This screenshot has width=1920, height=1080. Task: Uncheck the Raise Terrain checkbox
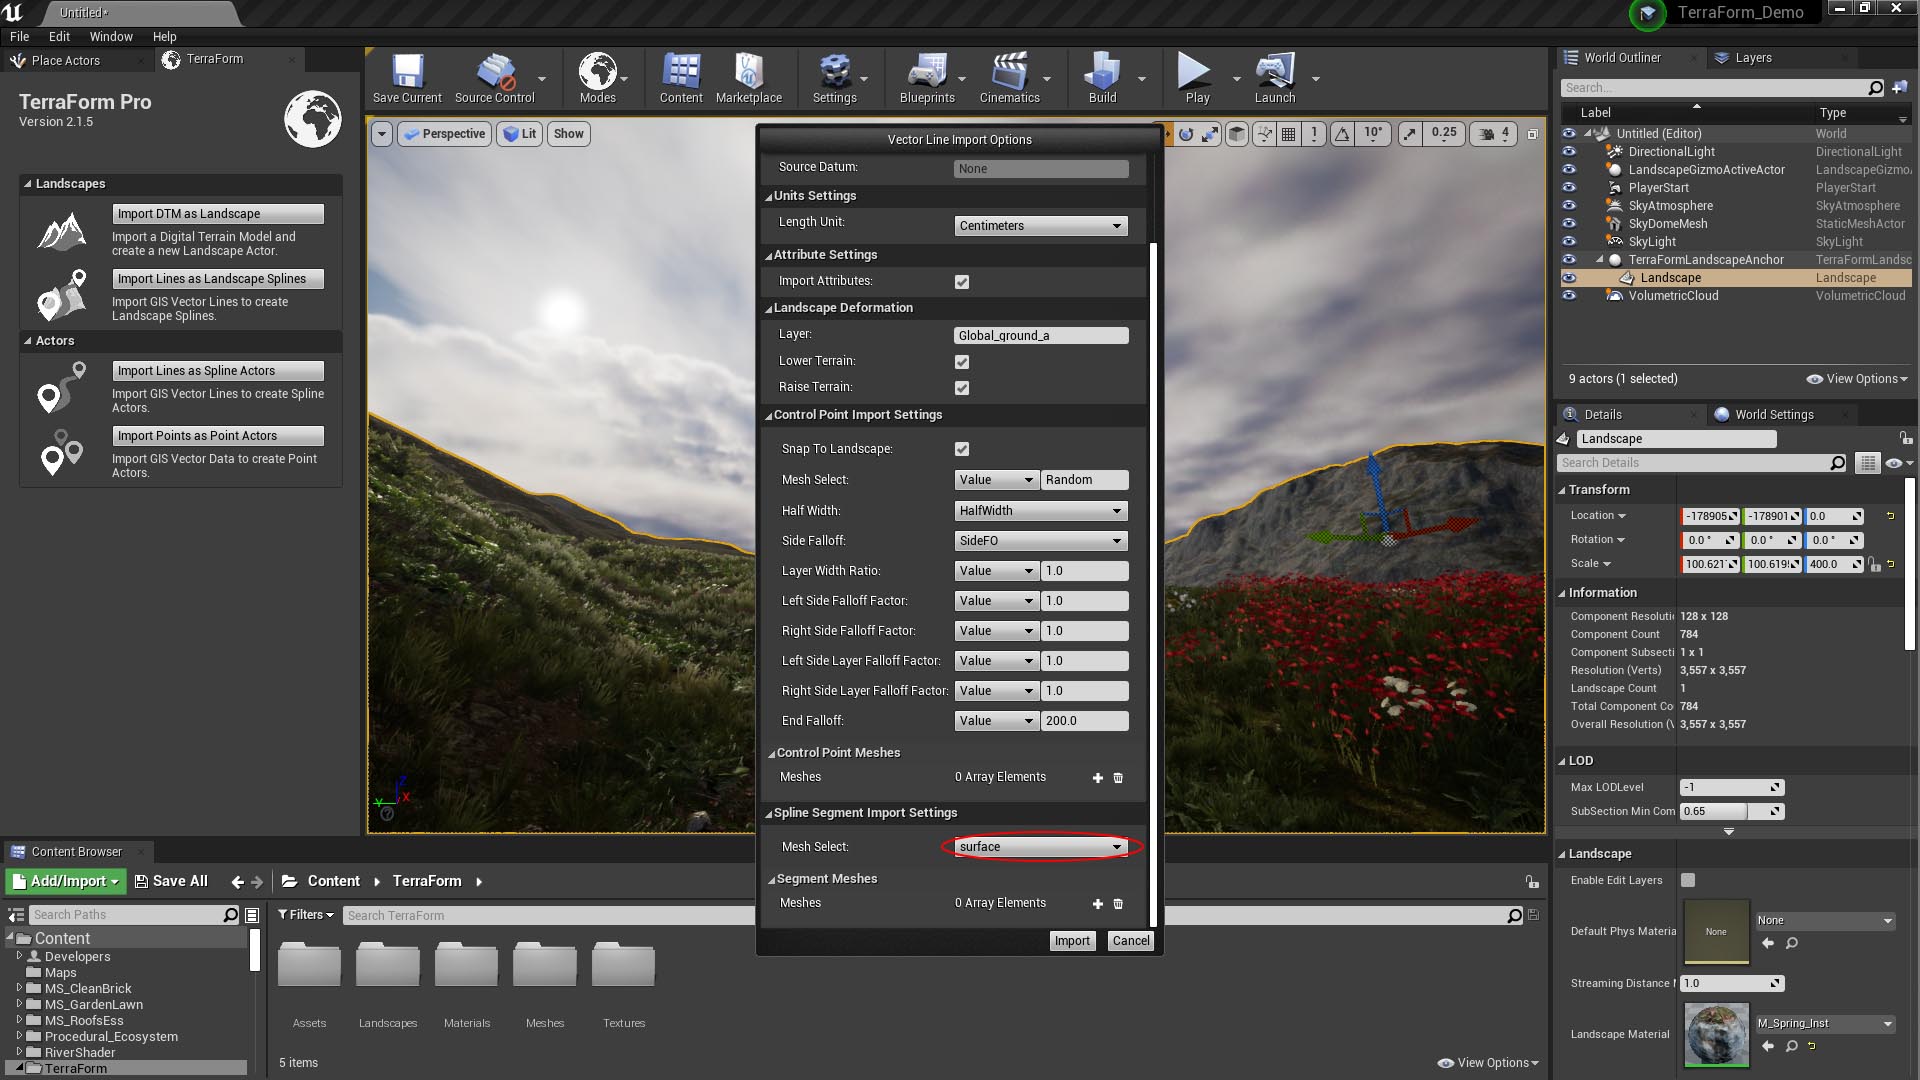point(962,388)
